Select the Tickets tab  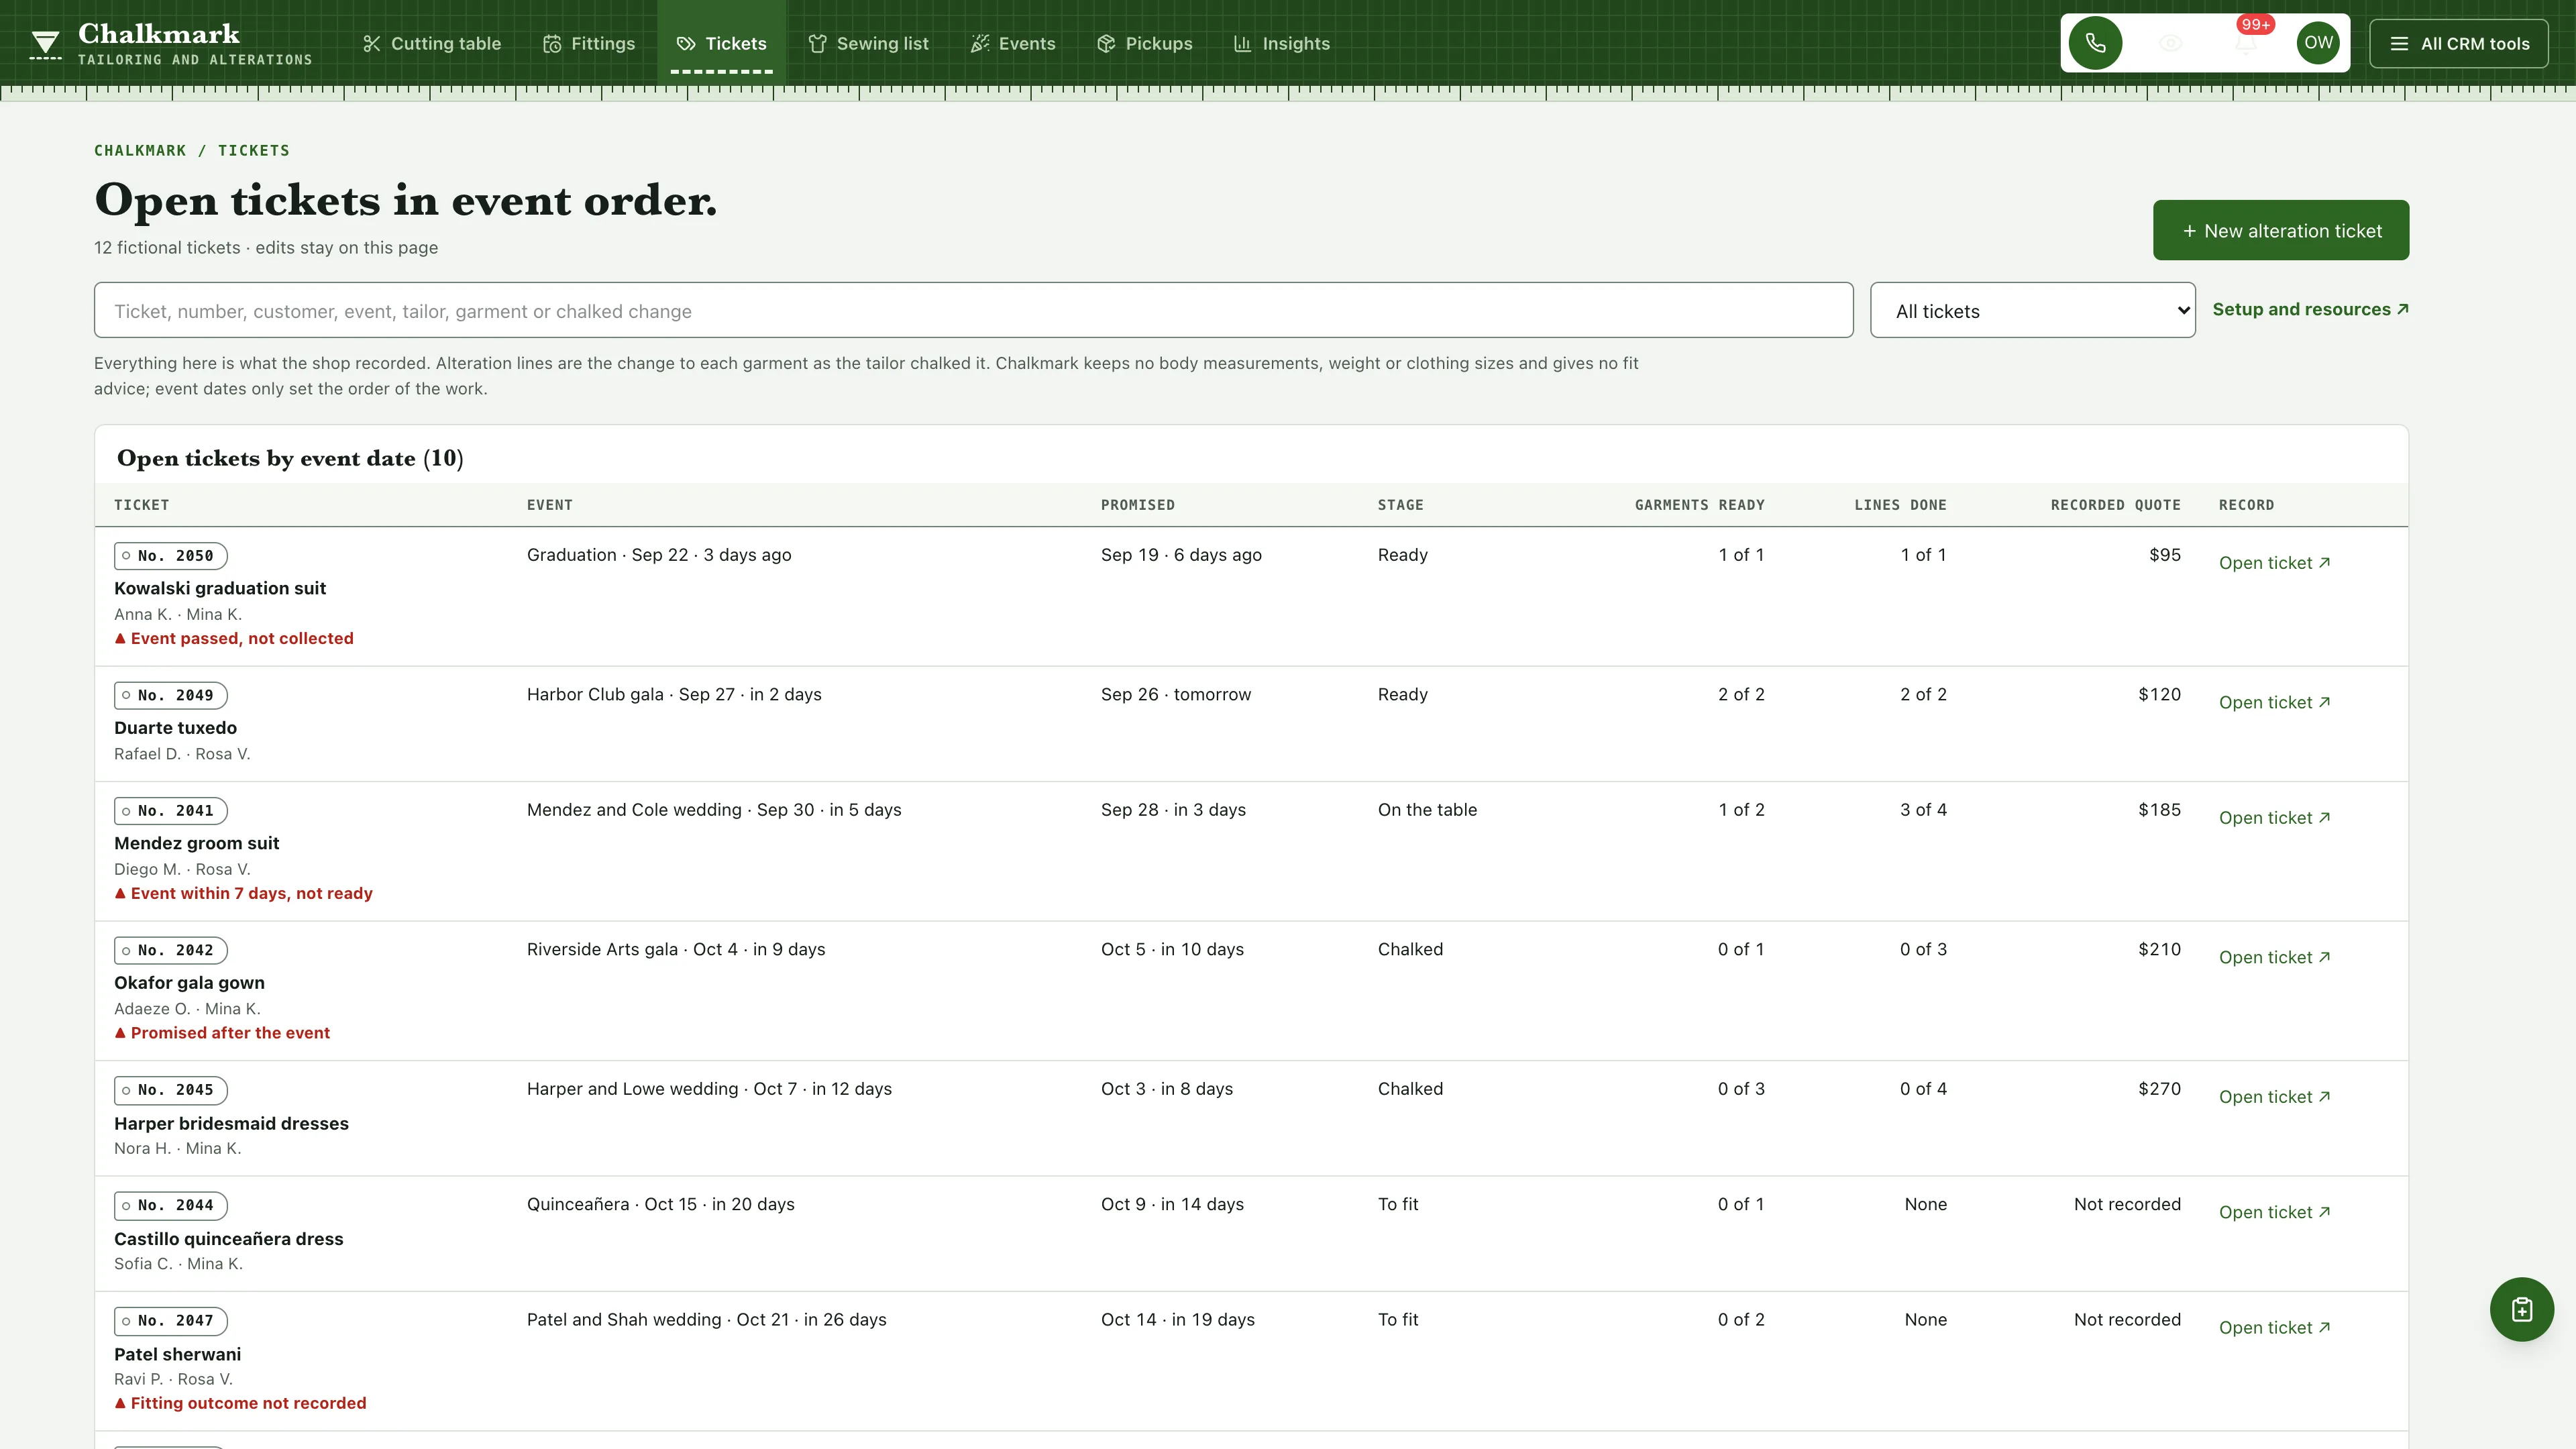pos(722,44)
